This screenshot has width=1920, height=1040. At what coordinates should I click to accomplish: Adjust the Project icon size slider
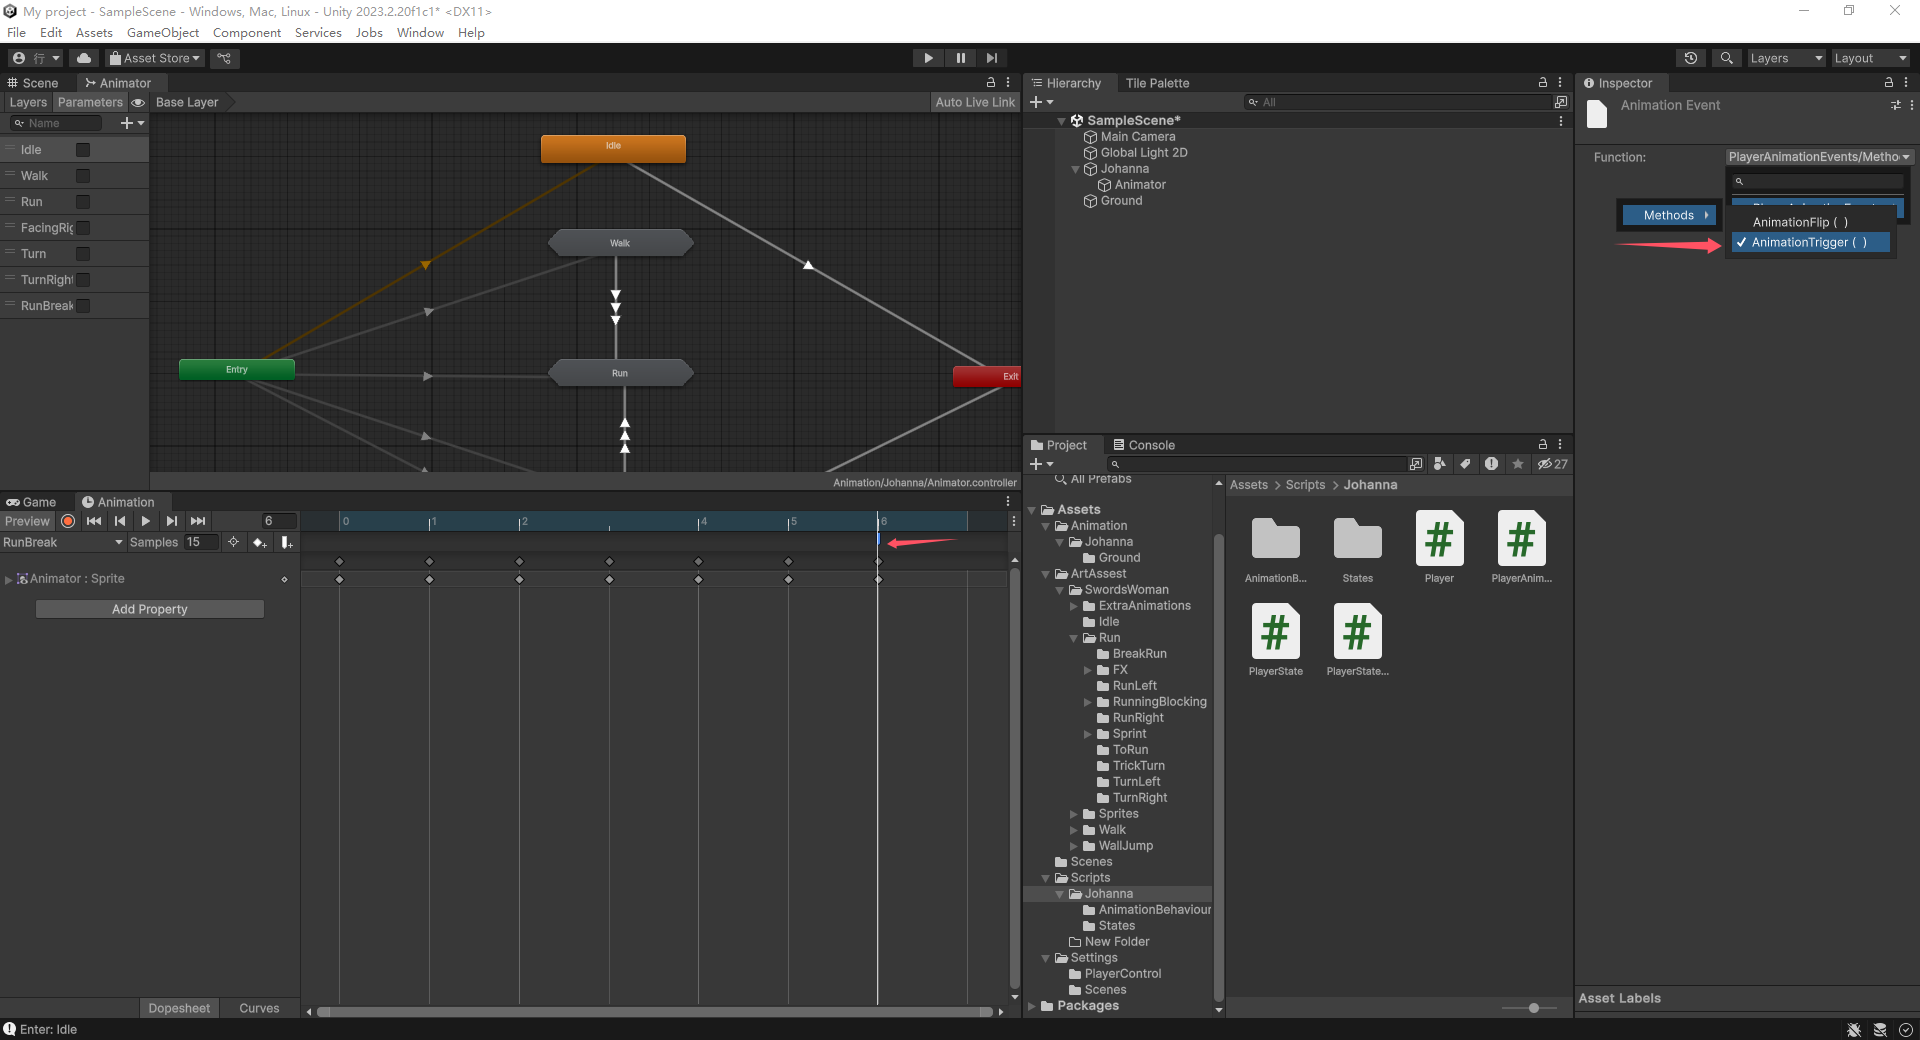tap(1533, 1008)
